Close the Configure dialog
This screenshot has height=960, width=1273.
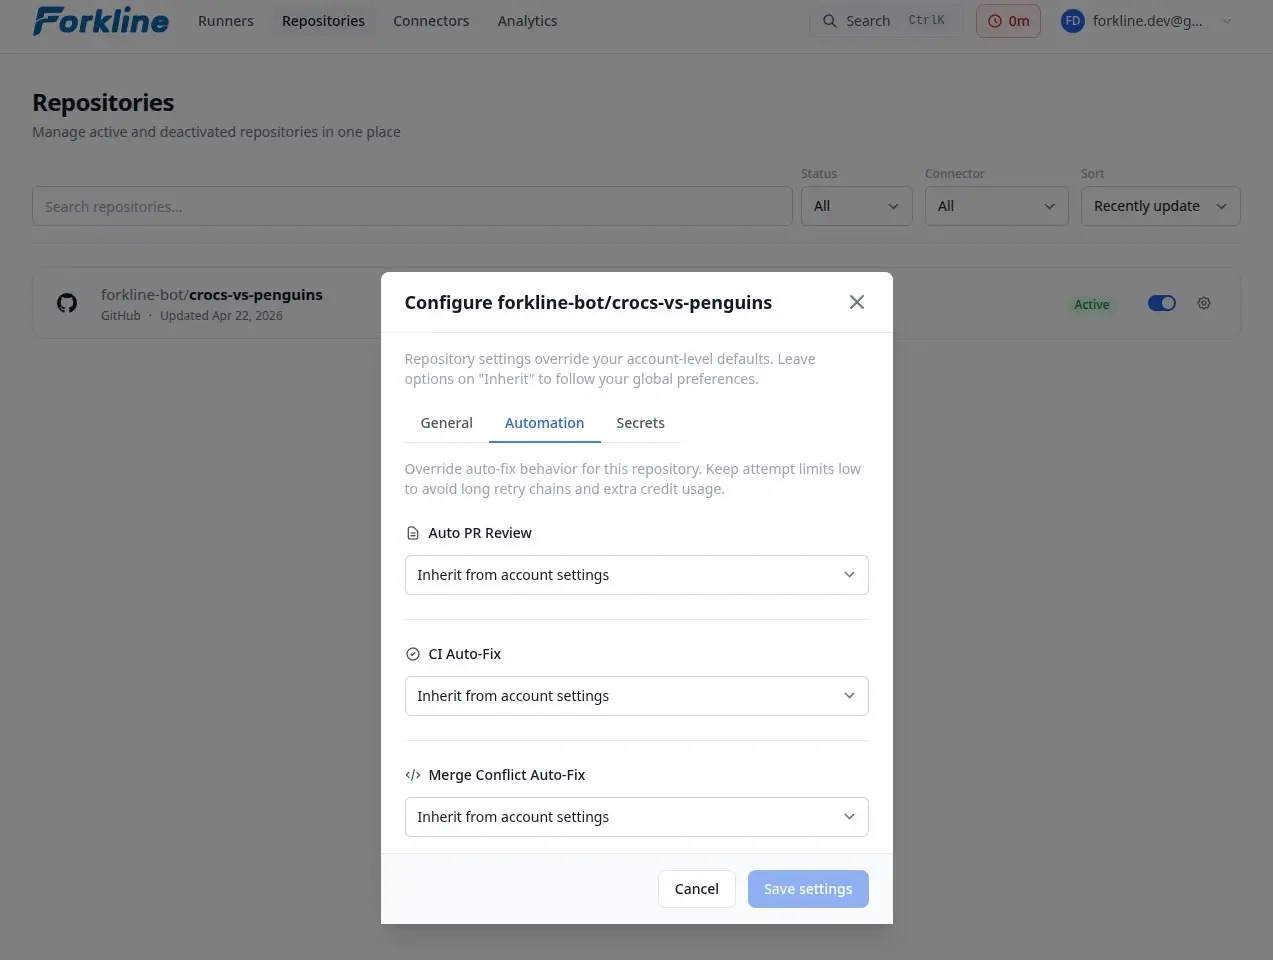tap(856, 302)
